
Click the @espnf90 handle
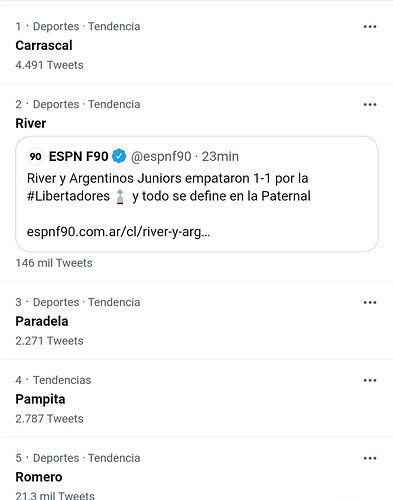point(161,156)
